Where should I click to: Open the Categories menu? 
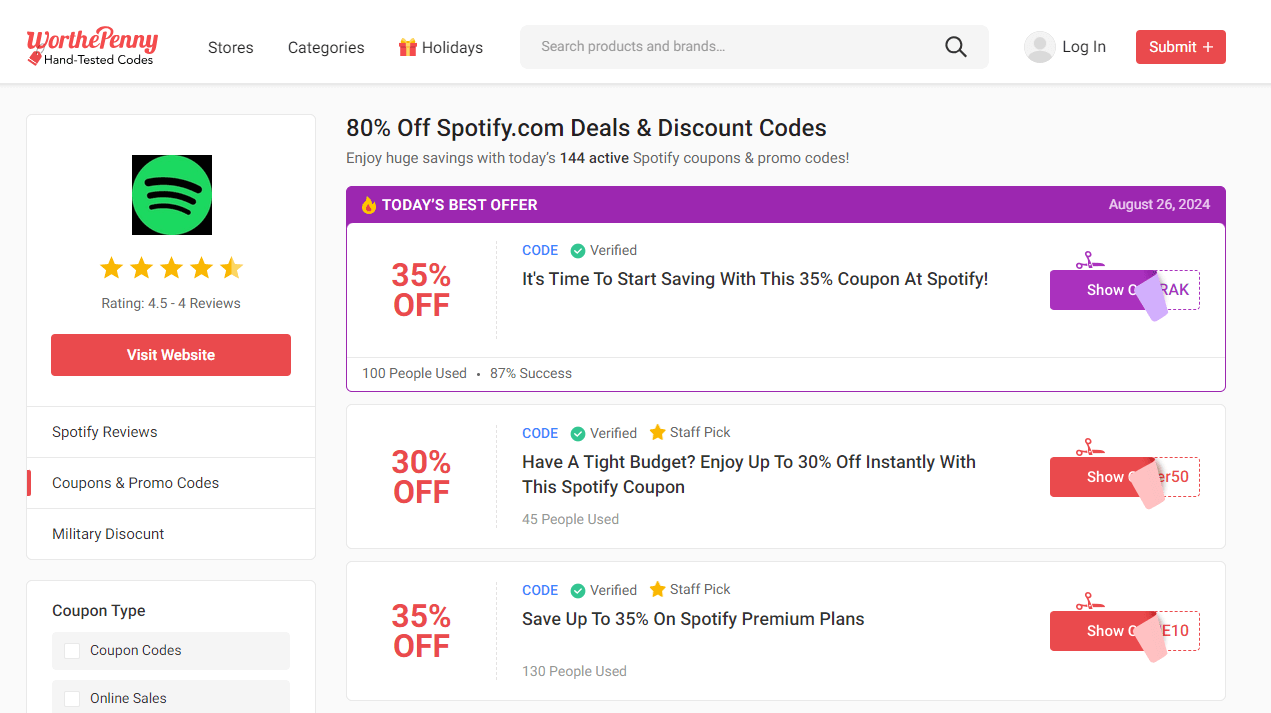click(x=326, y=47)
